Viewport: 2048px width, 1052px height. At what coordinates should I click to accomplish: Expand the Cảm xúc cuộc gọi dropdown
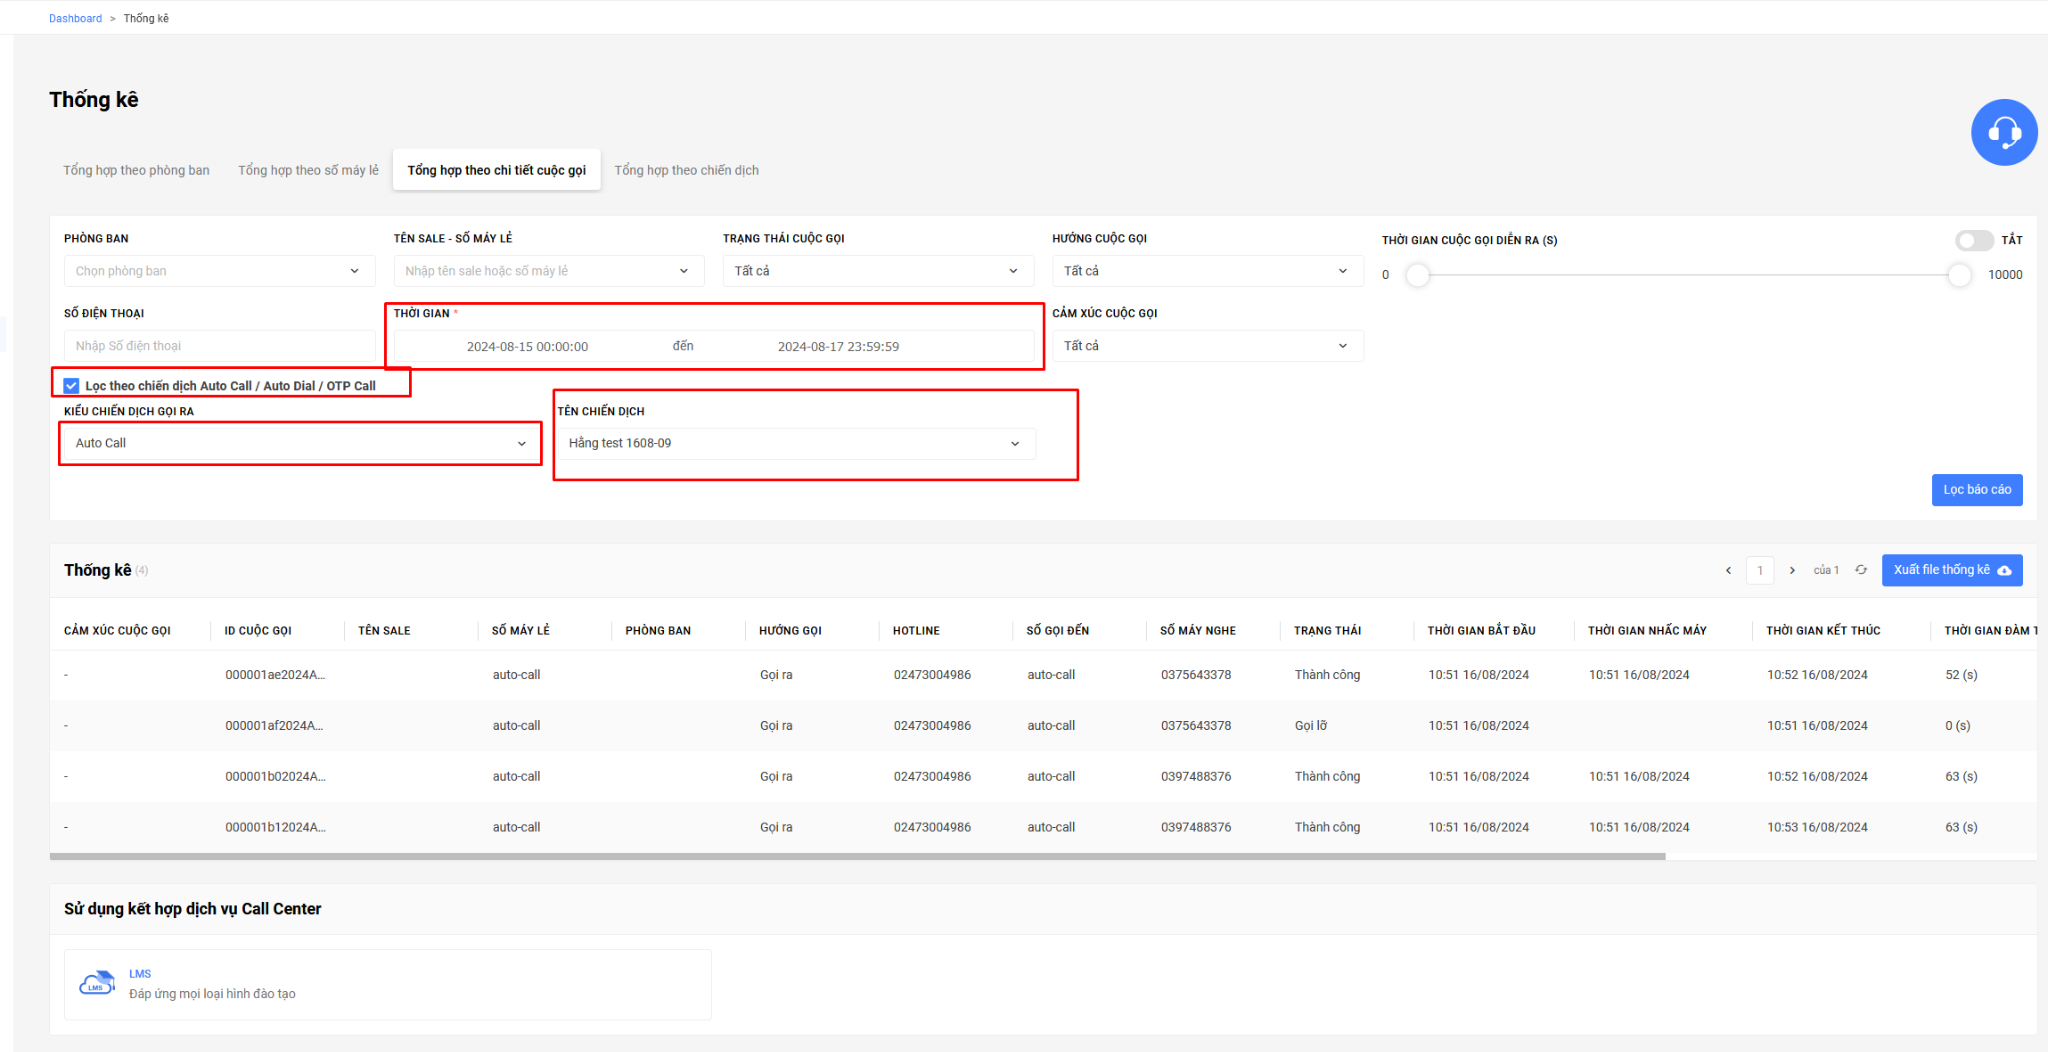[1207, 346]
